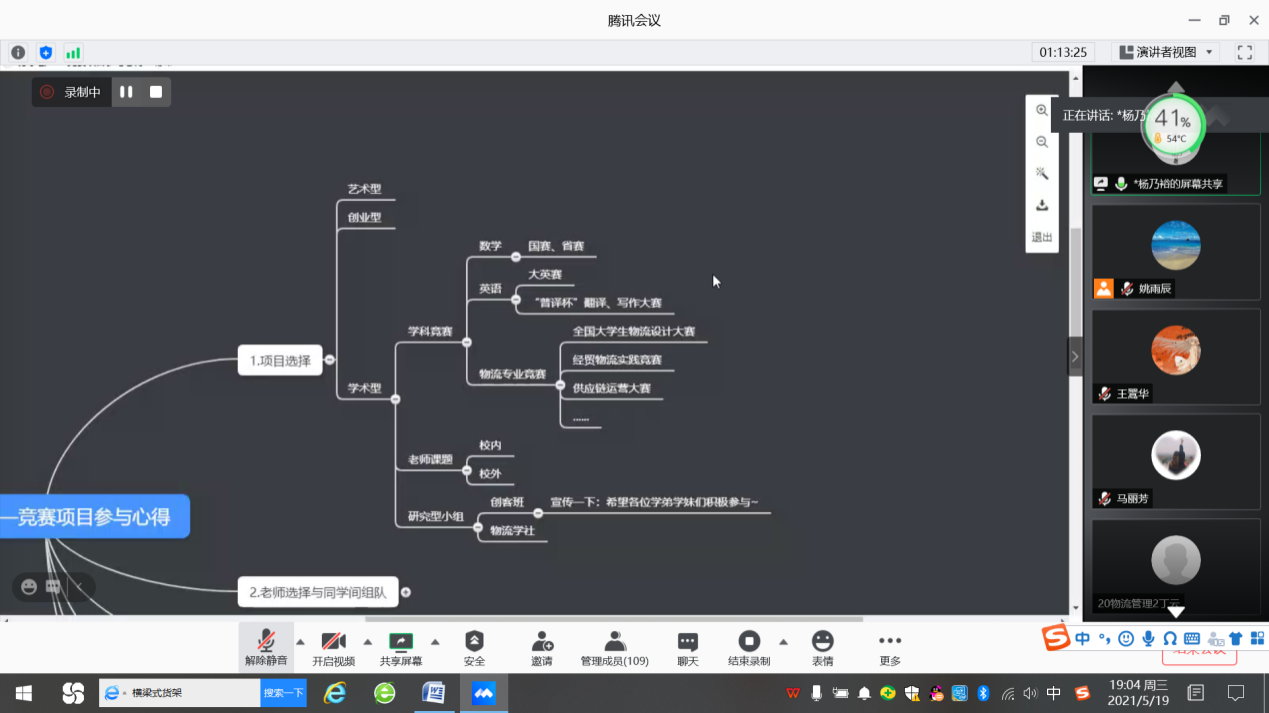Click 退出 in the side toolbar
This screenshot has height=713, width=1269.
click(1042, 237)
